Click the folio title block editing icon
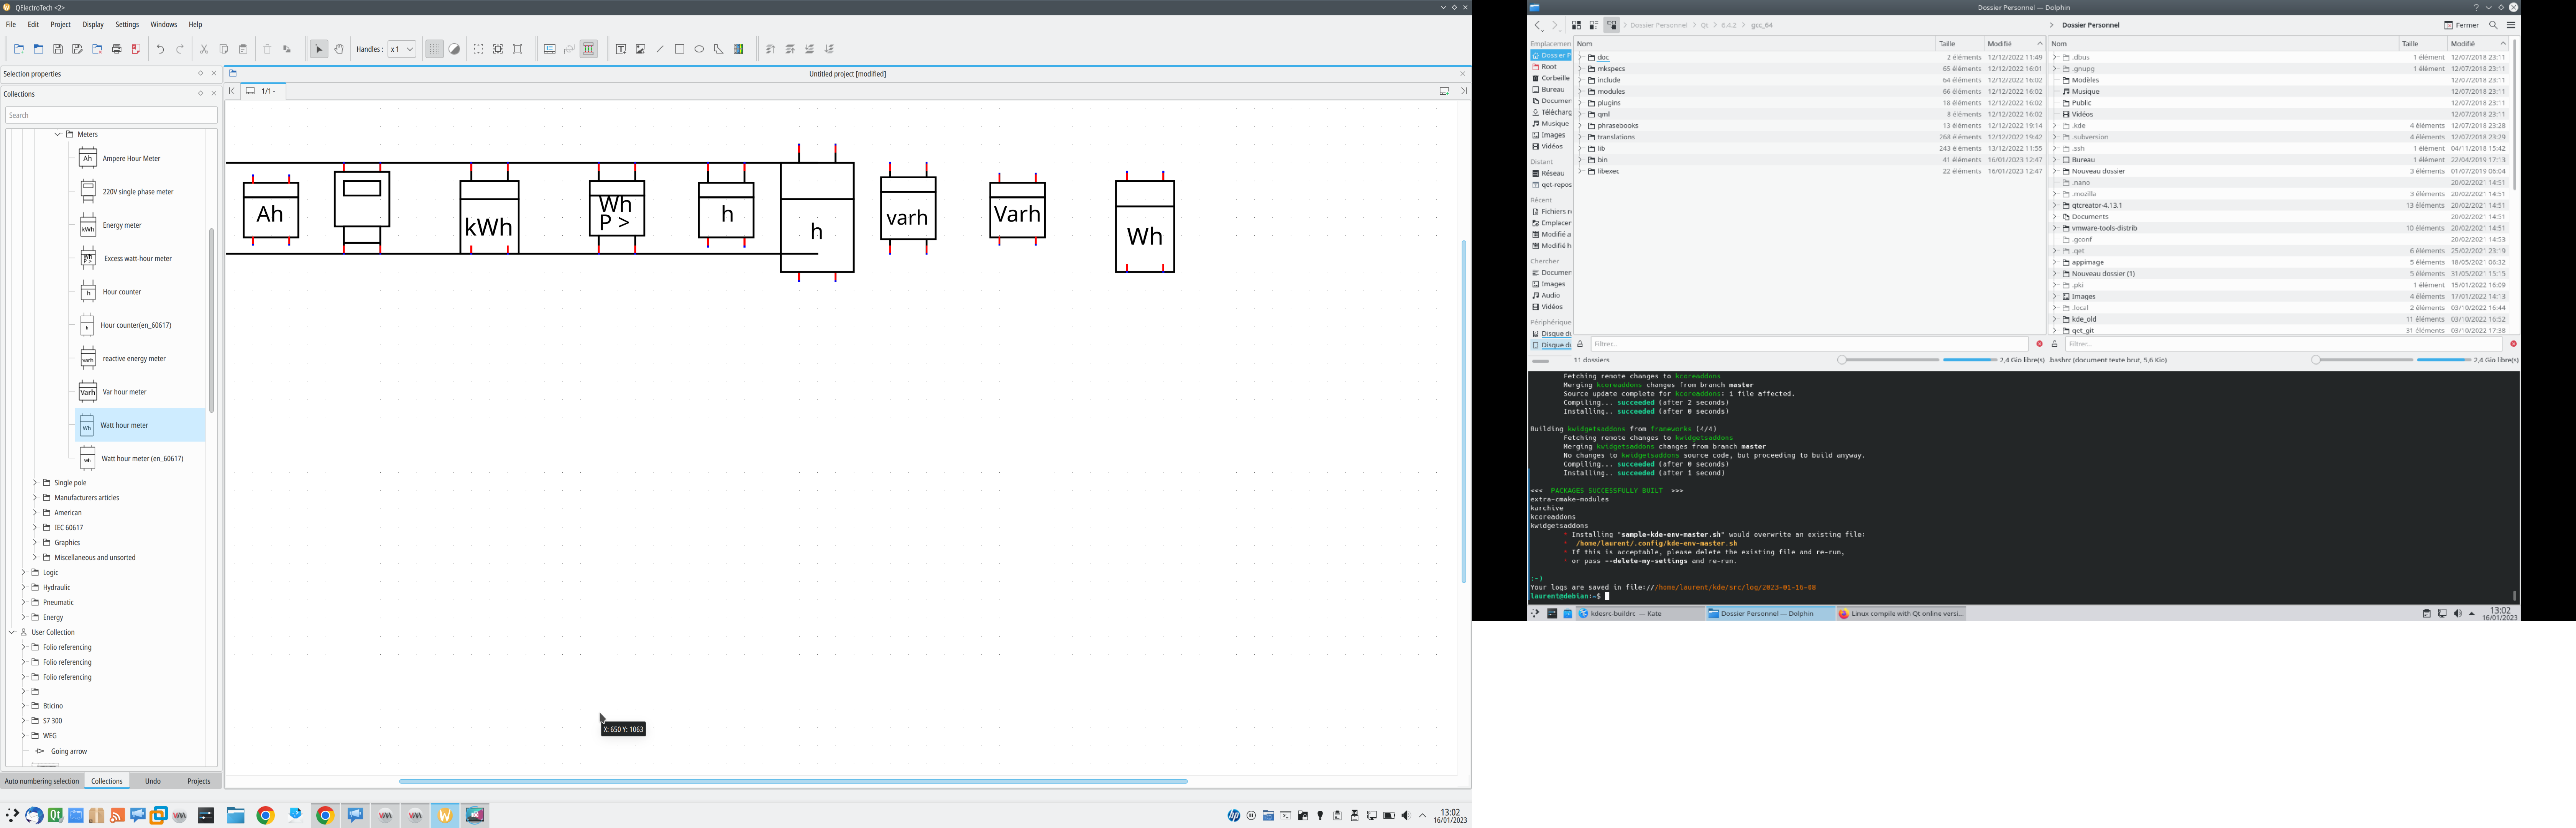The image size is (2576, 828). (x=550, y=49)
